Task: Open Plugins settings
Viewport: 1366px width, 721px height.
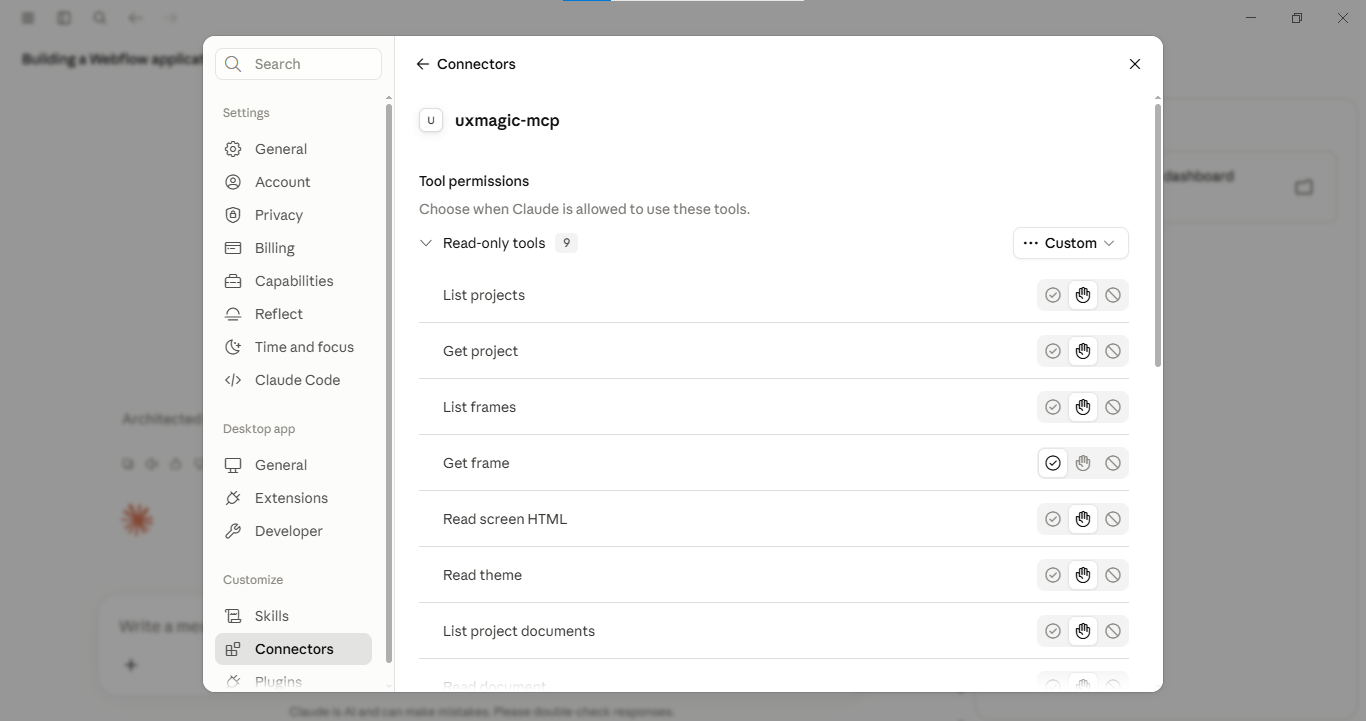Action: click(x=293, y=681)
